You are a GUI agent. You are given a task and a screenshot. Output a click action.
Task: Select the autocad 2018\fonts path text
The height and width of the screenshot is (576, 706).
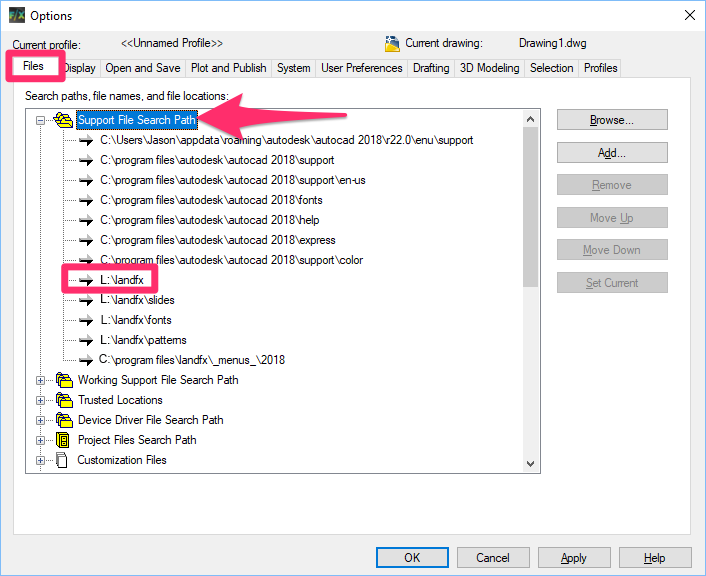pos(211,200)
